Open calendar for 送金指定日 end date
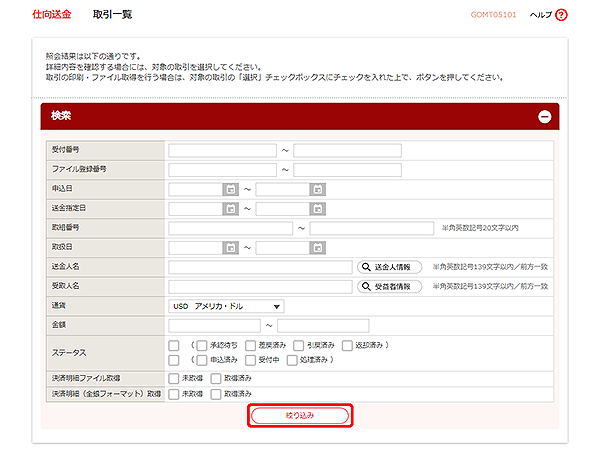 [x=318, y=209]
